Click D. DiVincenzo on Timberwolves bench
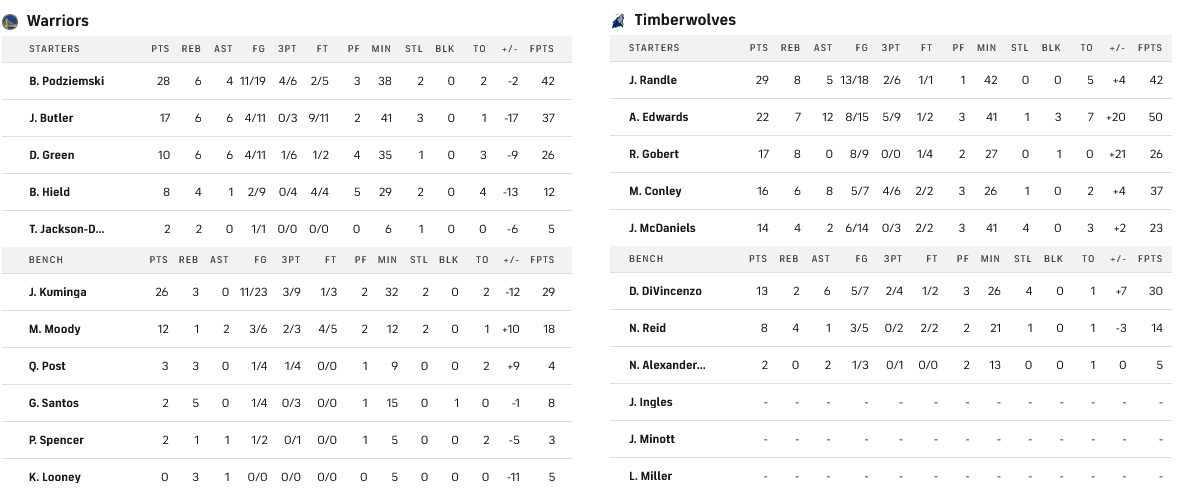The image size is (1193, 492). (665, 291)
